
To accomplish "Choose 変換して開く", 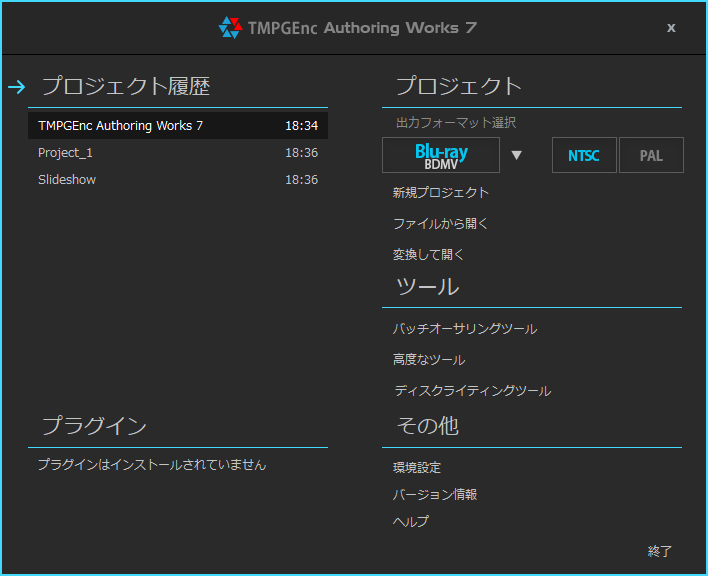I will pyautogui.click(x=428, y=255).
